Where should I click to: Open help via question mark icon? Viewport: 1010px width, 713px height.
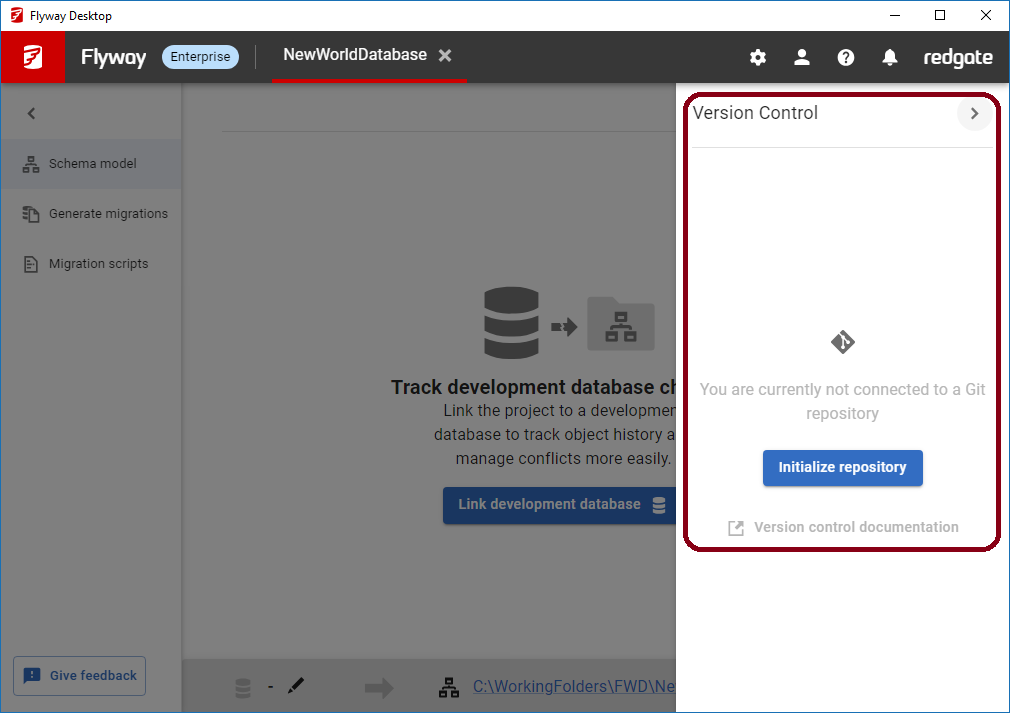(846, 57)
